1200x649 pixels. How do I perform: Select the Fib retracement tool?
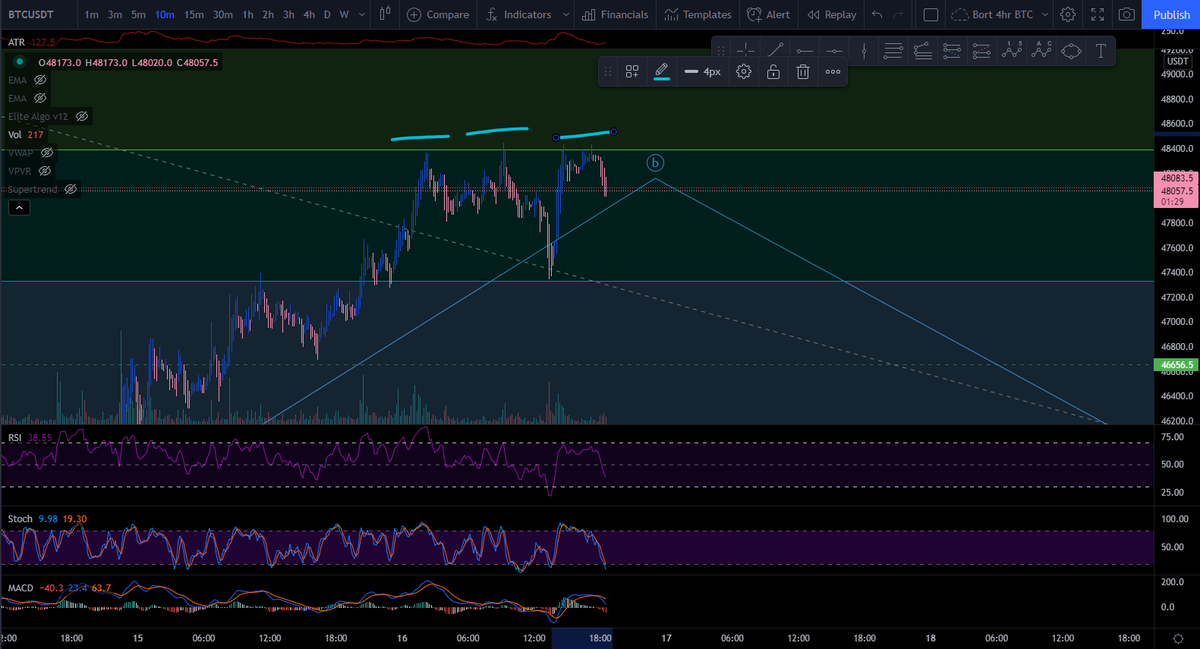pos(894,50)
